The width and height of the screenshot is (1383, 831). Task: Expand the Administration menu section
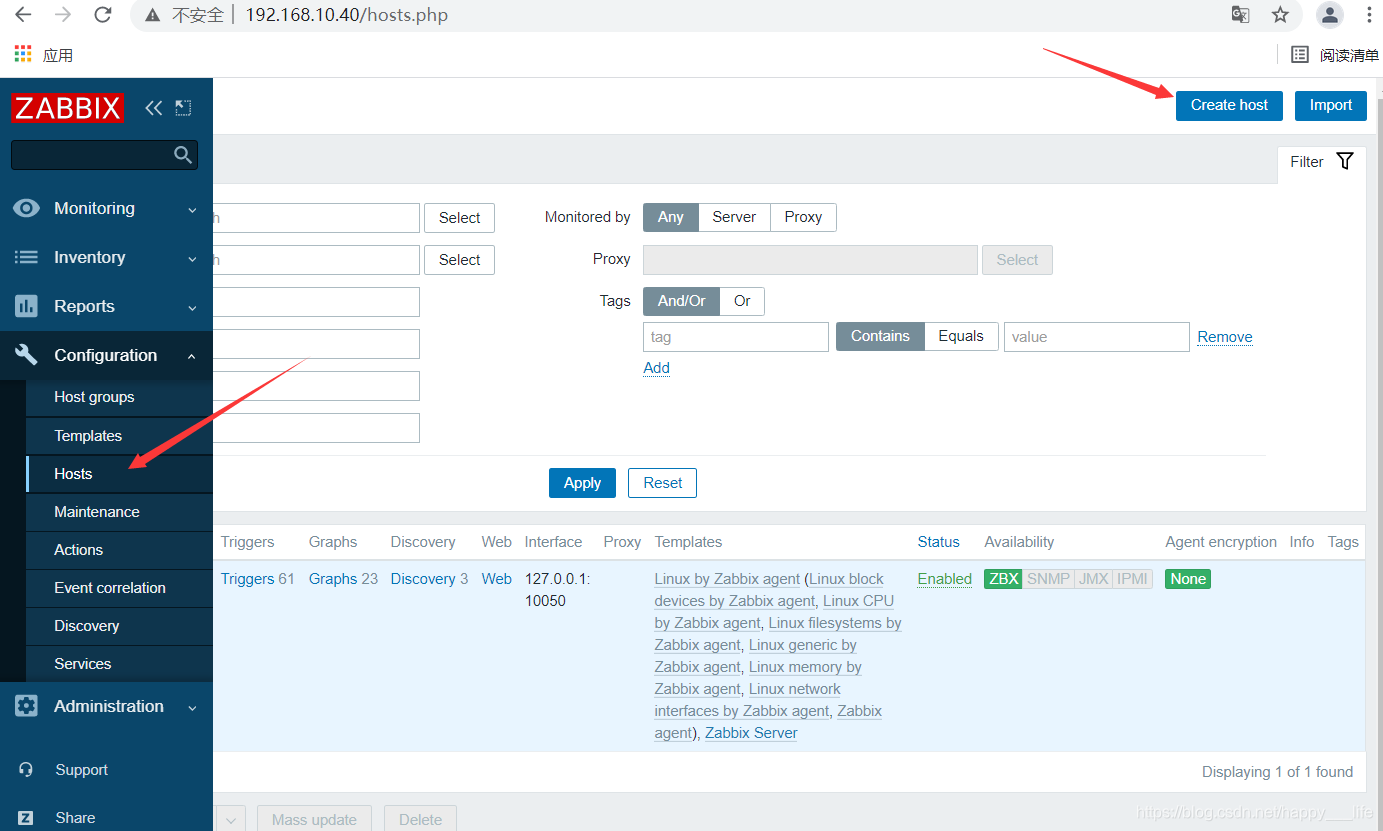[x=106, y=706]
